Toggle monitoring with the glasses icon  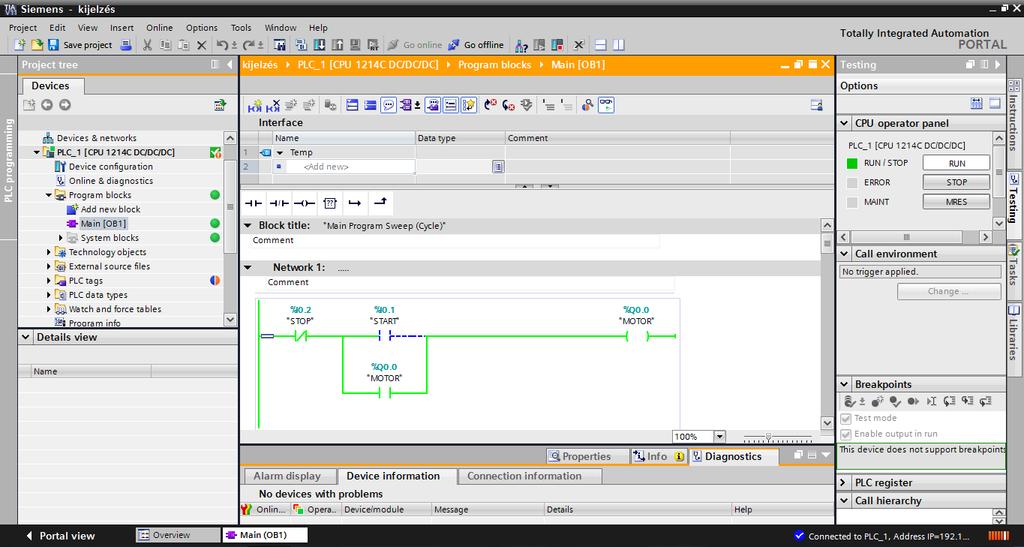click(606, 105)
